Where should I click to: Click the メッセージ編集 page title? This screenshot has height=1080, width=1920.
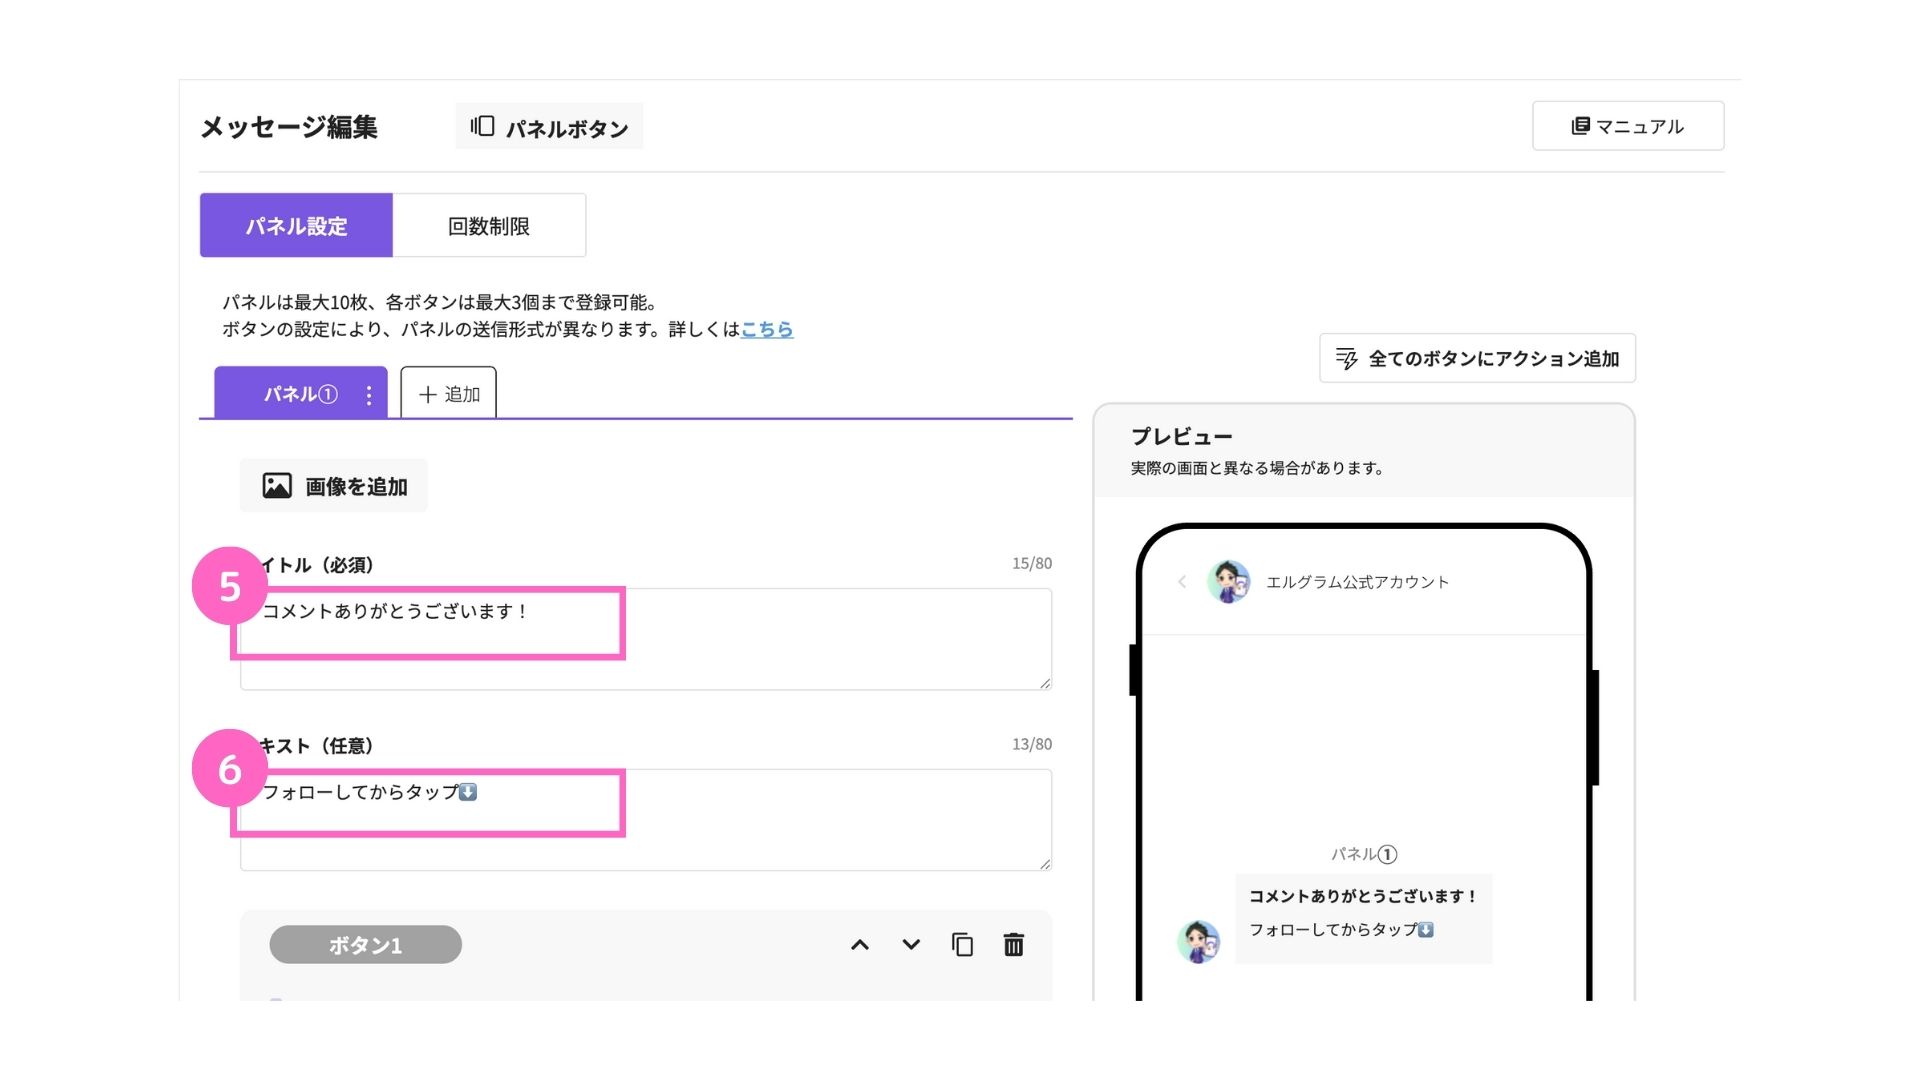[289, 127]
